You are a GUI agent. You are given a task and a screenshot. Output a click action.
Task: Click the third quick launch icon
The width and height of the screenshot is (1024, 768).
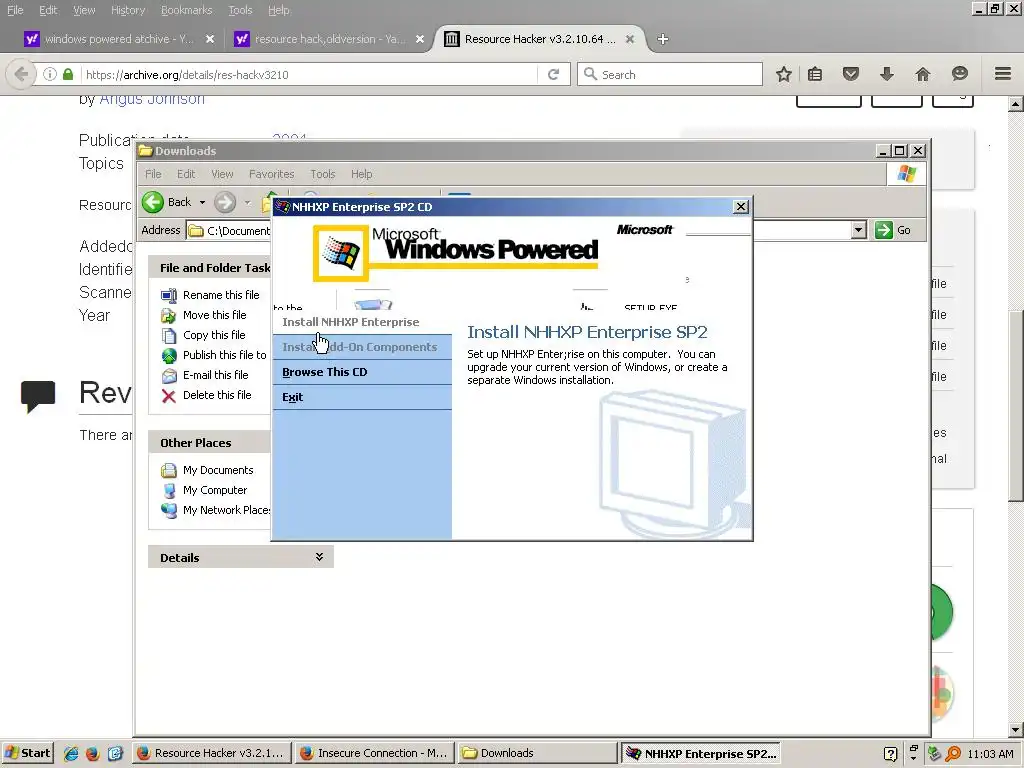115,754
